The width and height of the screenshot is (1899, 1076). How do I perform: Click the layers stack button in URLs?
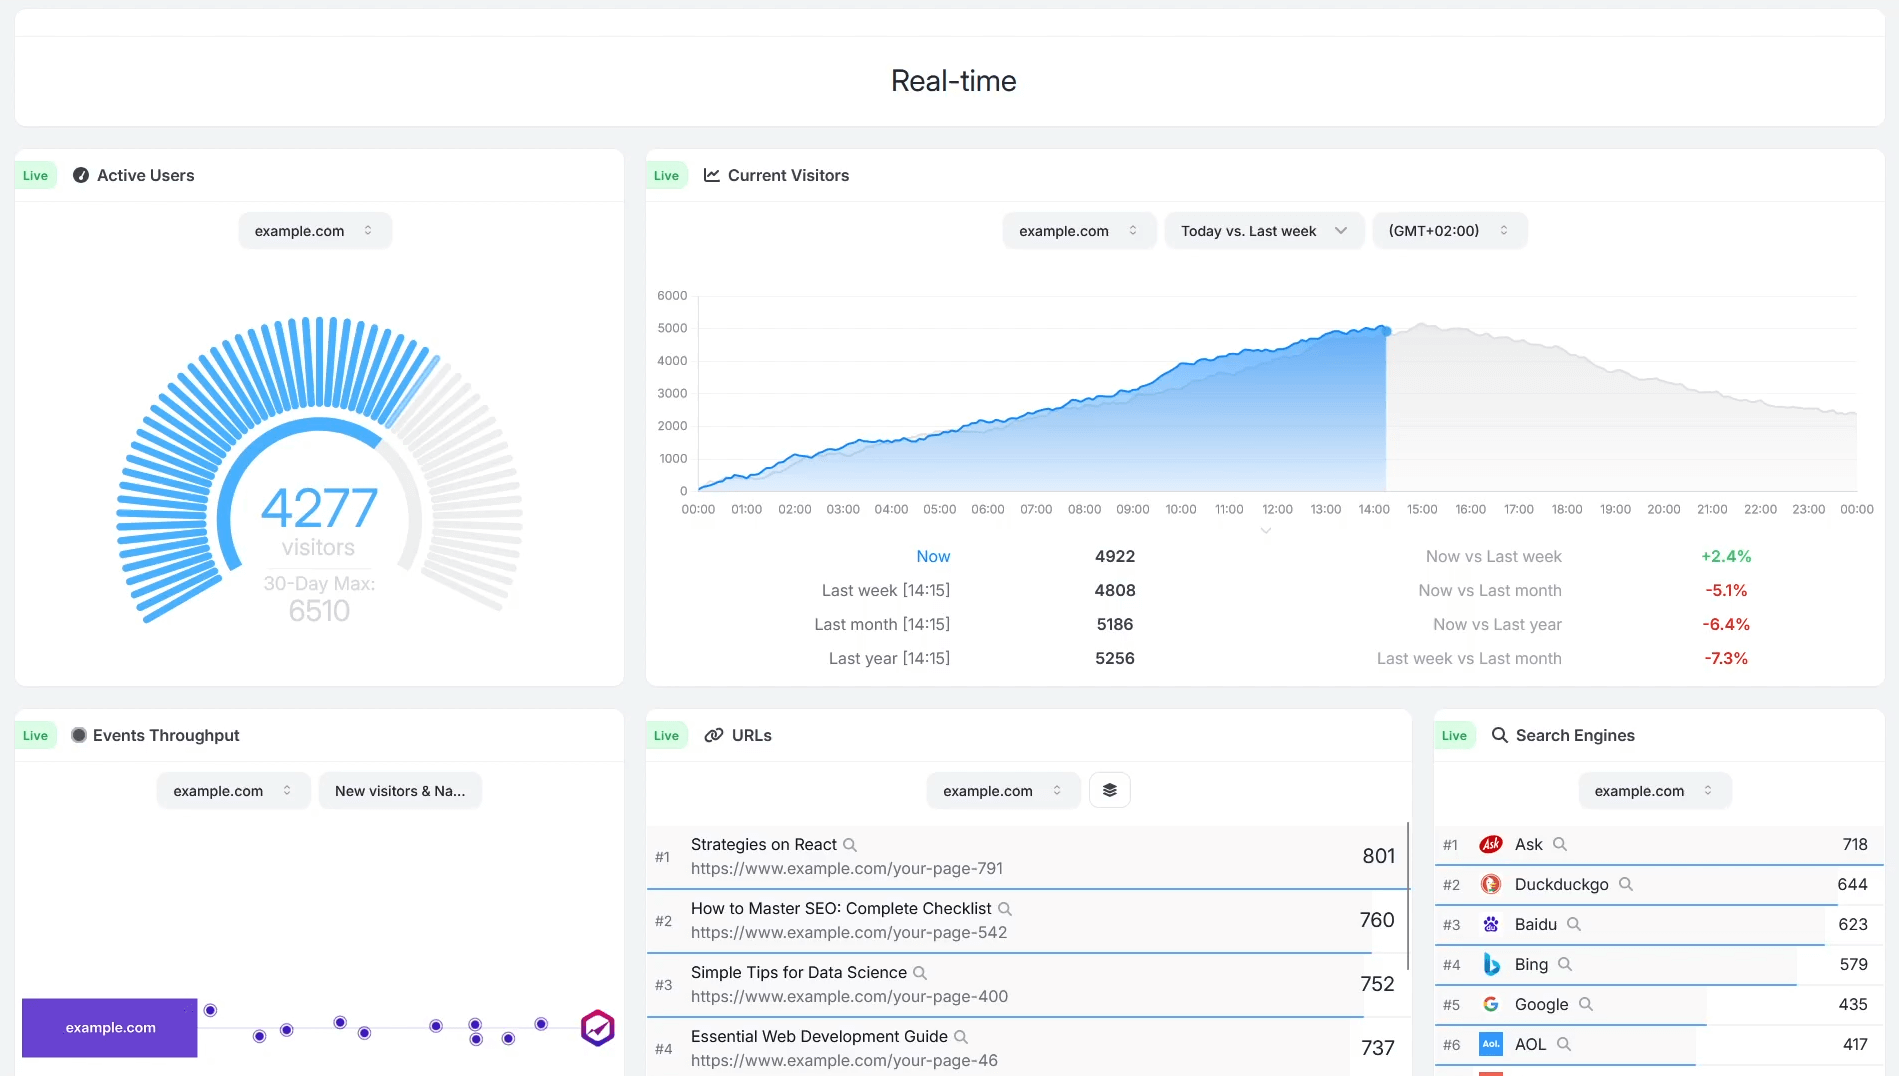click(1110, 790)
